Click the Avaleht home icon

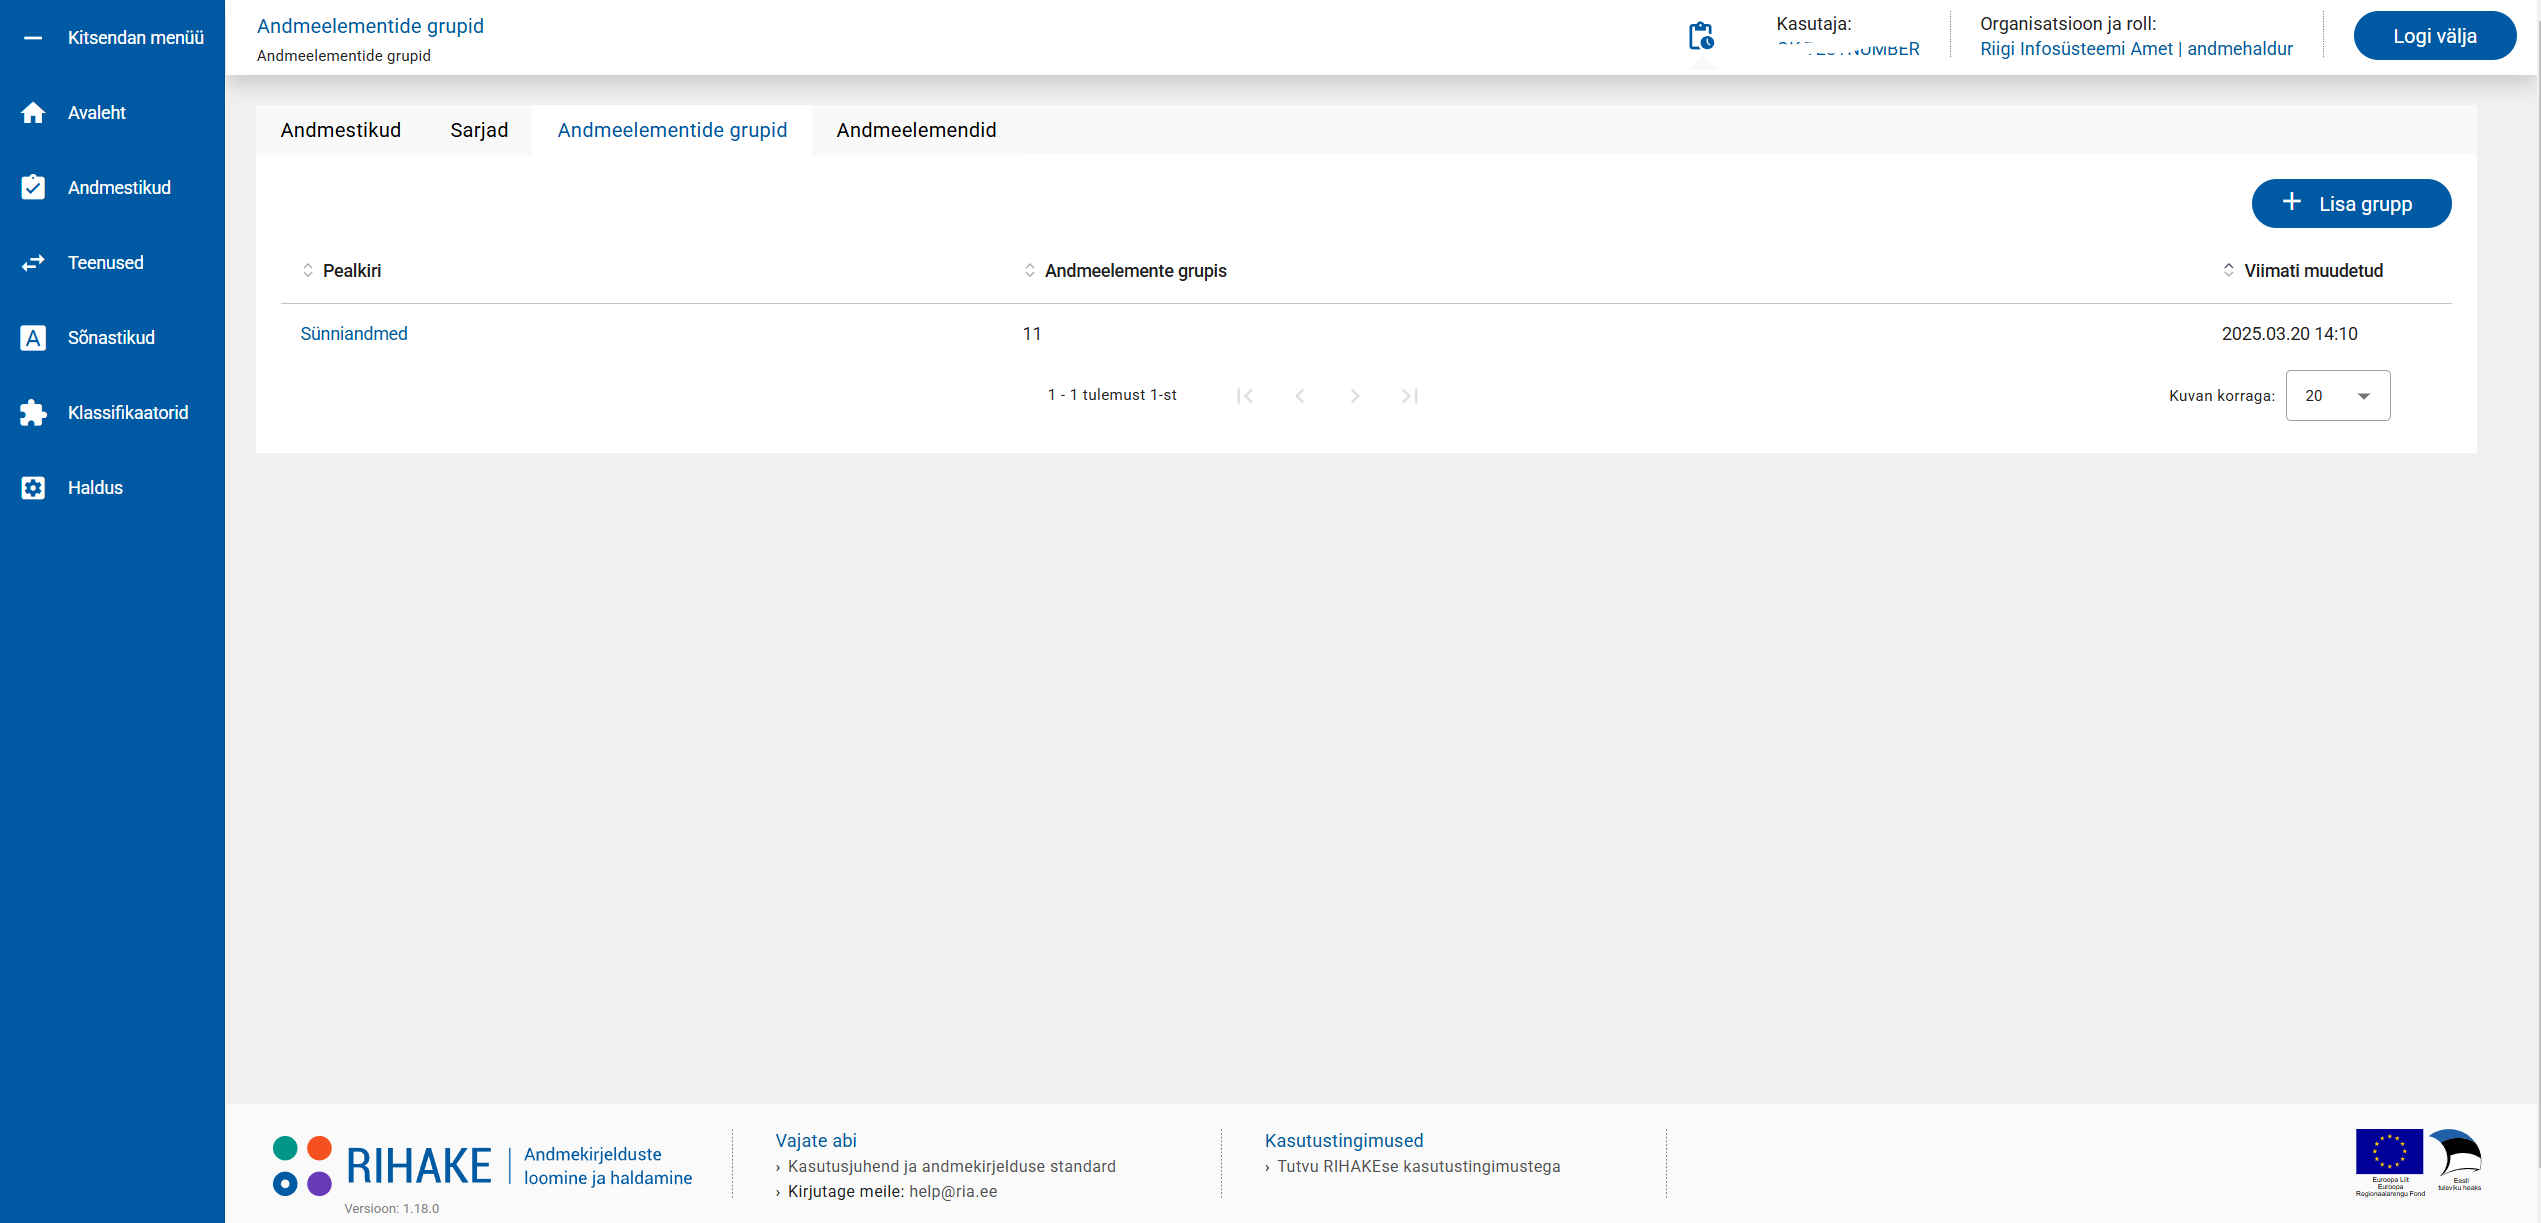click(x=33, y=113)
